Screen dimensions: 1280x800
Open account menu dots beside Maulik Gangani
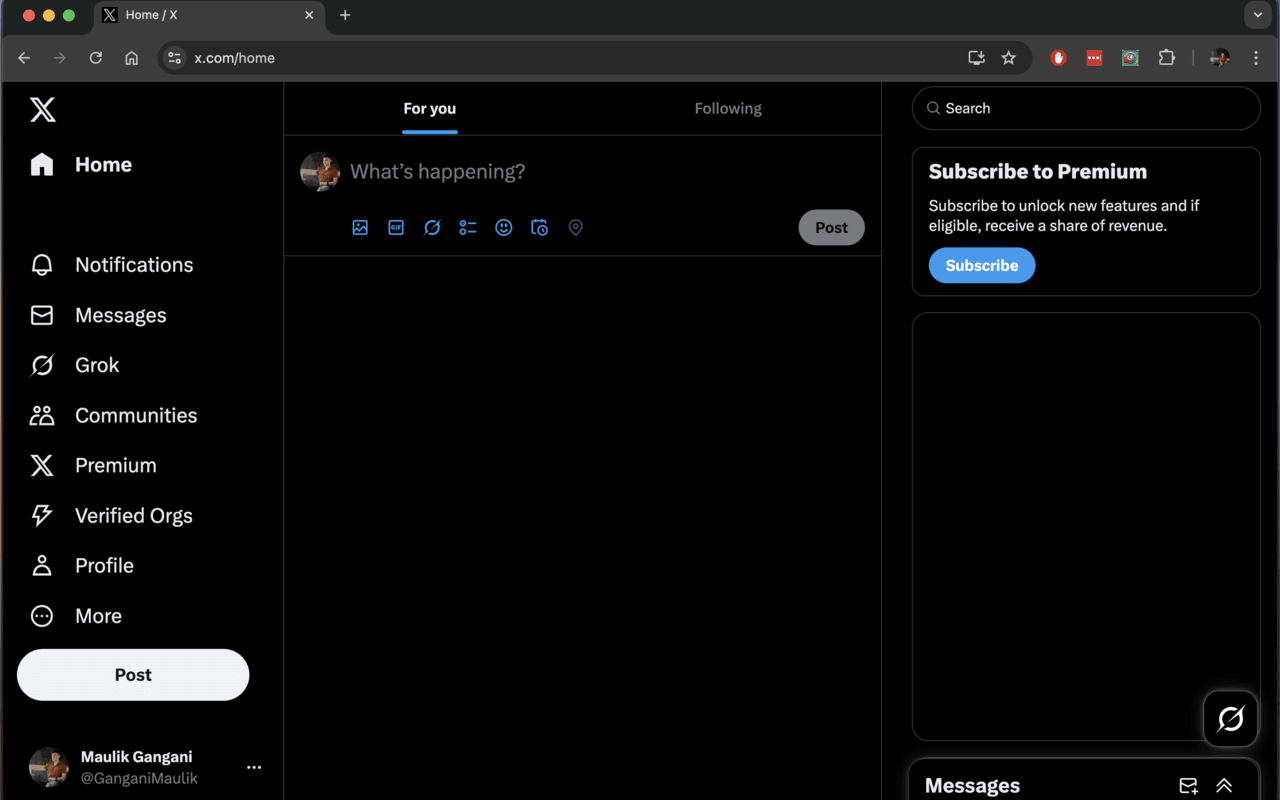[254, 767]
